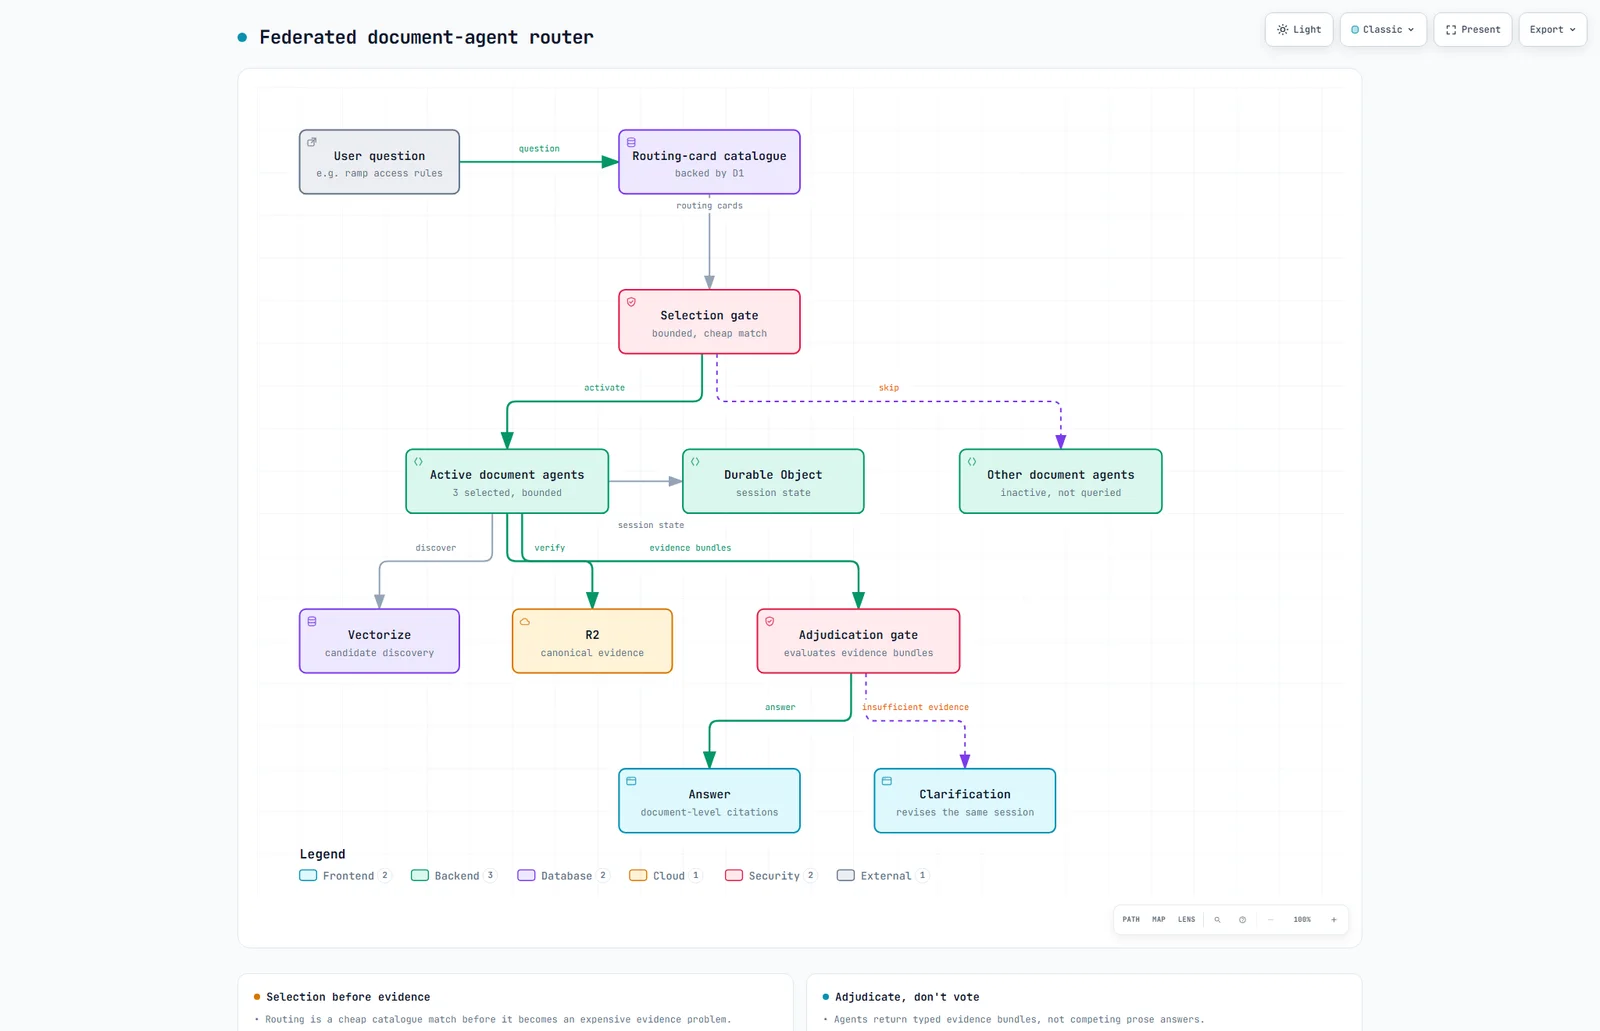Open the help question-mark icon in the toolbar

pos(1242,919)
